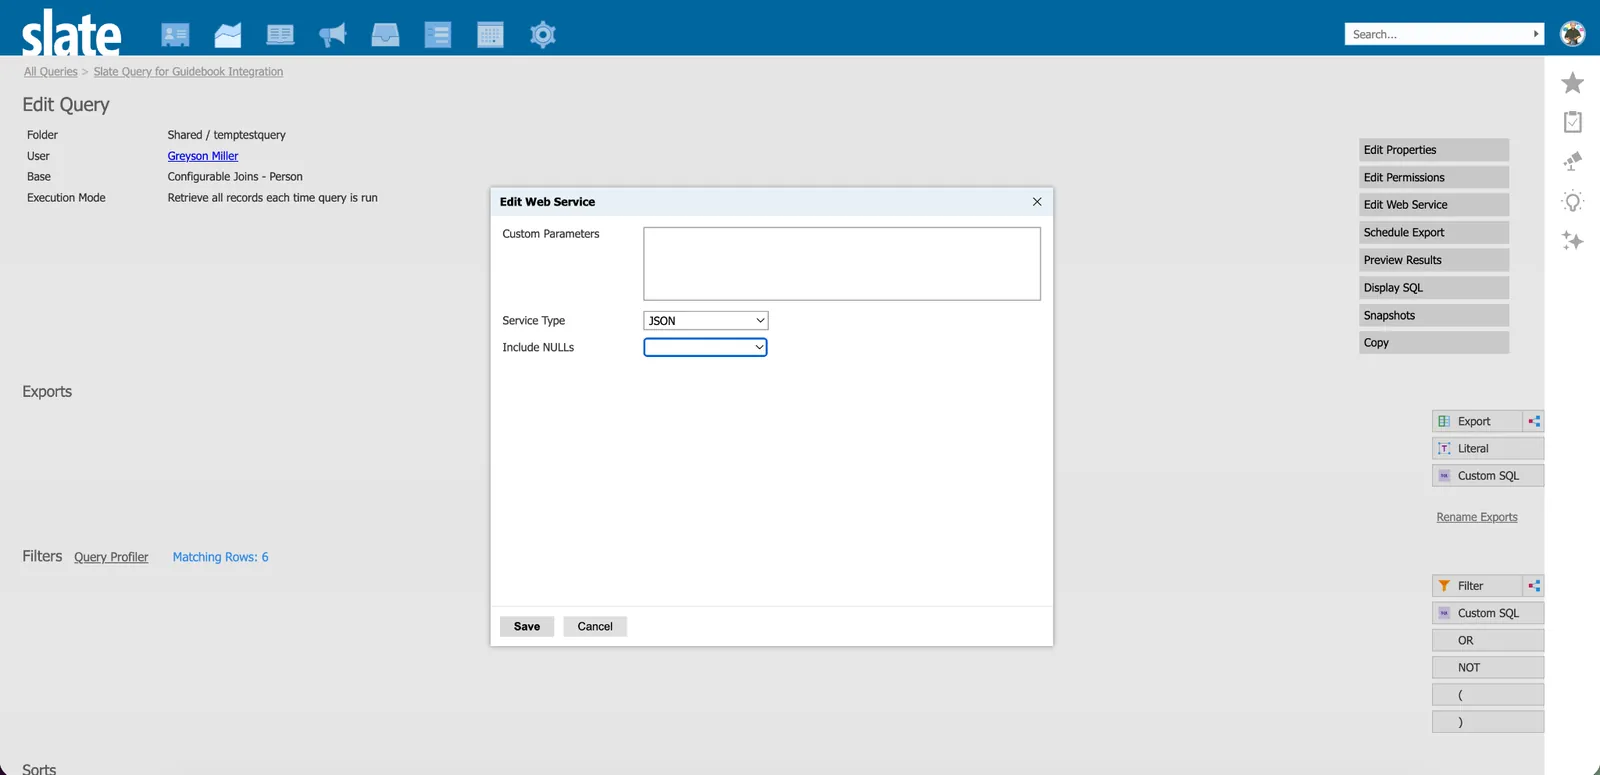Screen dimensions: 1600x775
Task: Click the join icon beside the Filter button
Action: [x=1534, y=585]
